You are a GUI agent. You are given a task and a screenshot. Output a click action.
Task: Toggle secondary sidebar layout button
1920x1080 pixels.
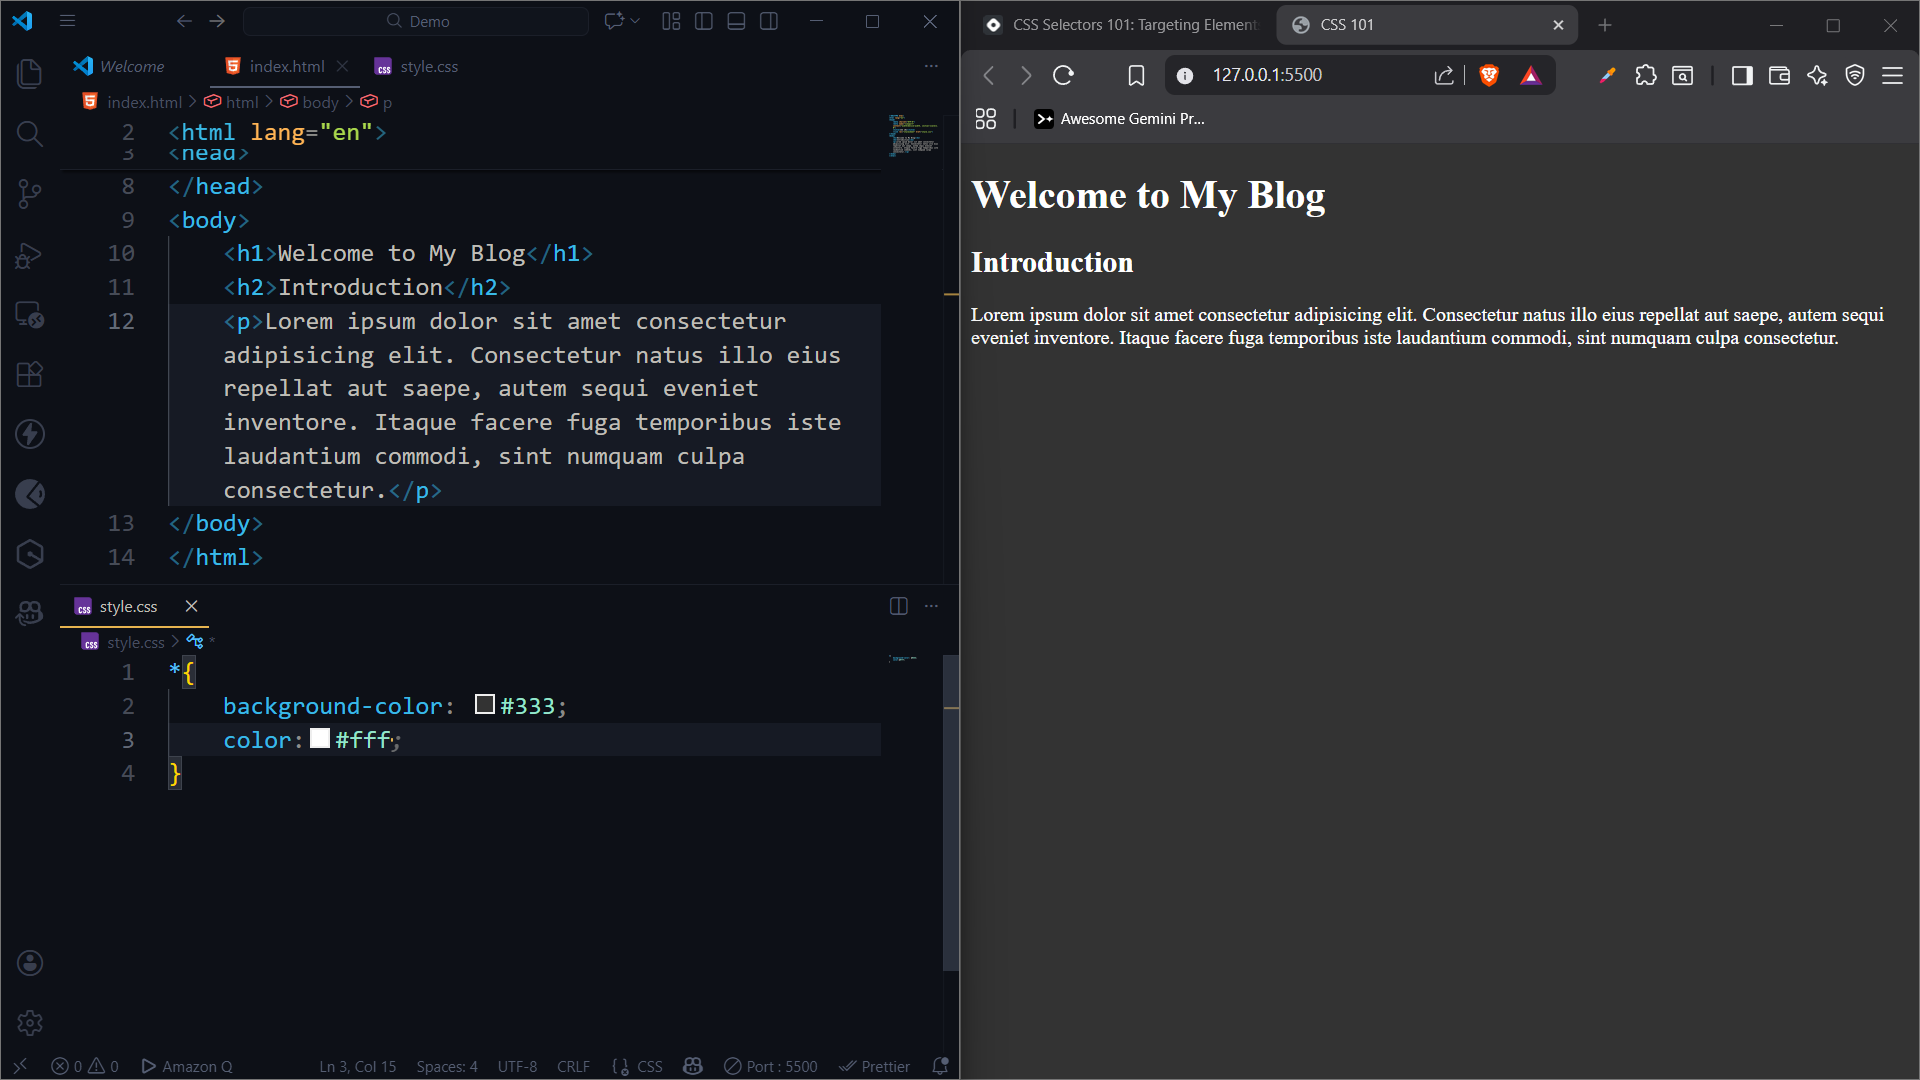tap(769, 21)
